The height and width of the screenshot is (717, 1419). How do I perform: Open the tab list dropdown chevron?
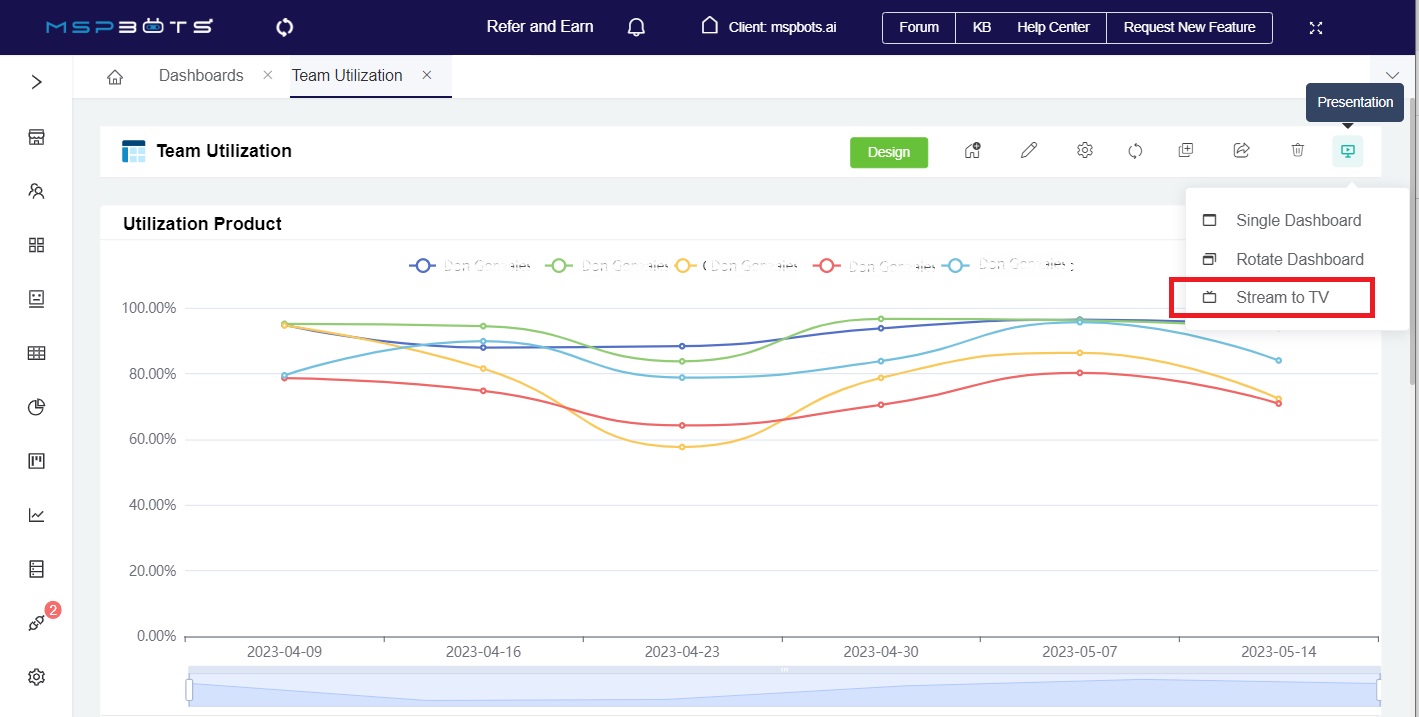1392,76
